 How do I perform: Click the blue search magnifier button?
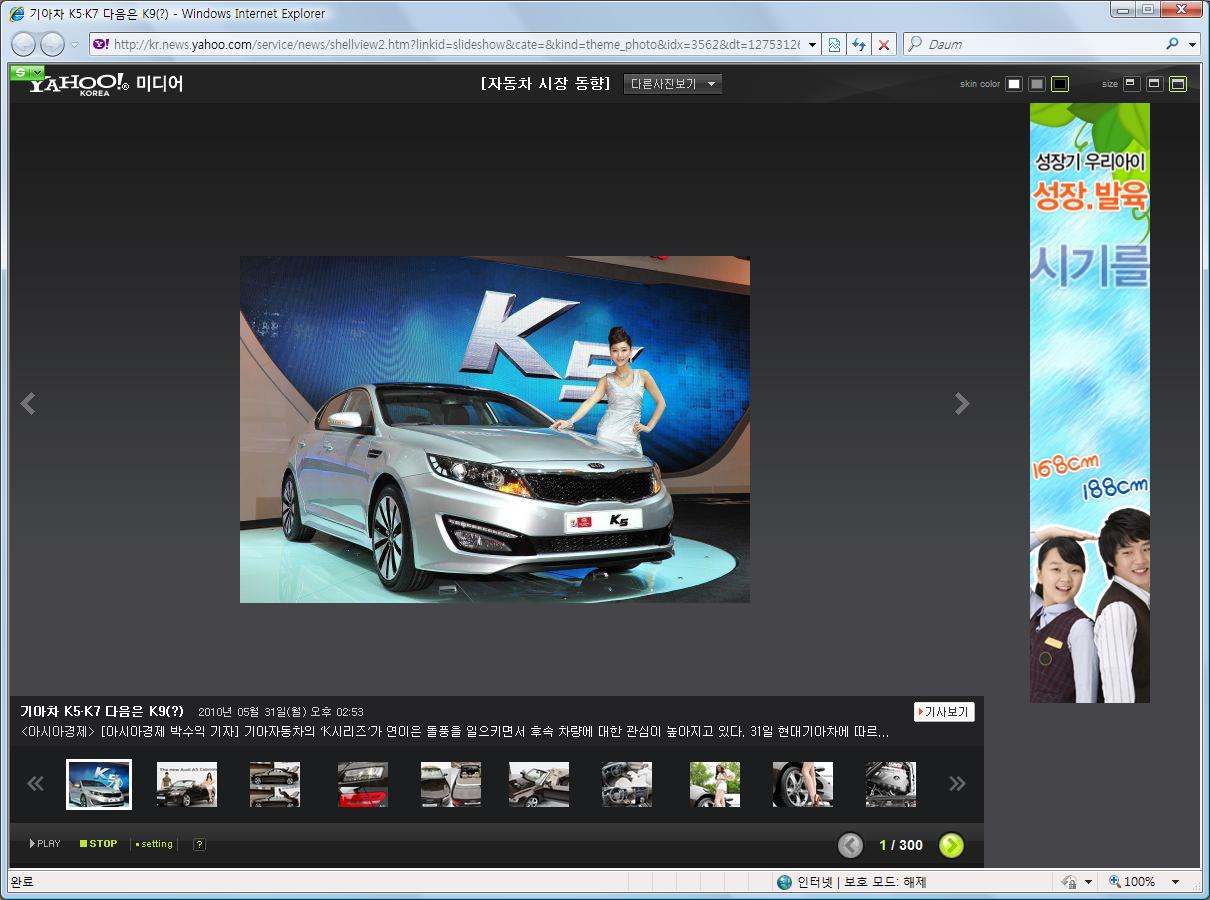pyautogui.click(x=1173, y=44)
